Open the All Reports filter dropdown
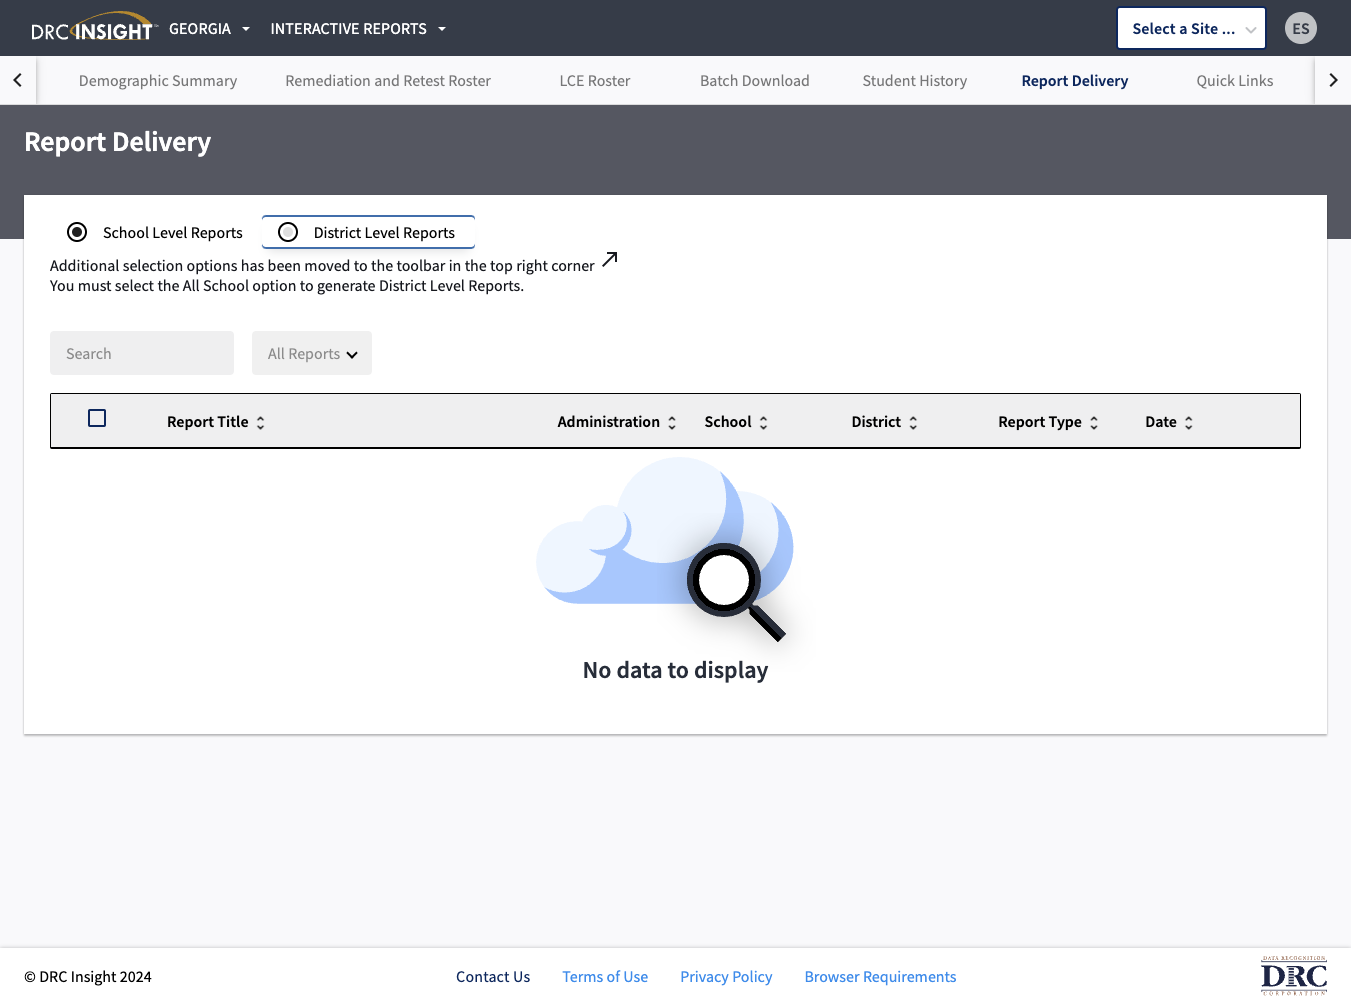This screenshot has width=1351, height=1004. 312,353
